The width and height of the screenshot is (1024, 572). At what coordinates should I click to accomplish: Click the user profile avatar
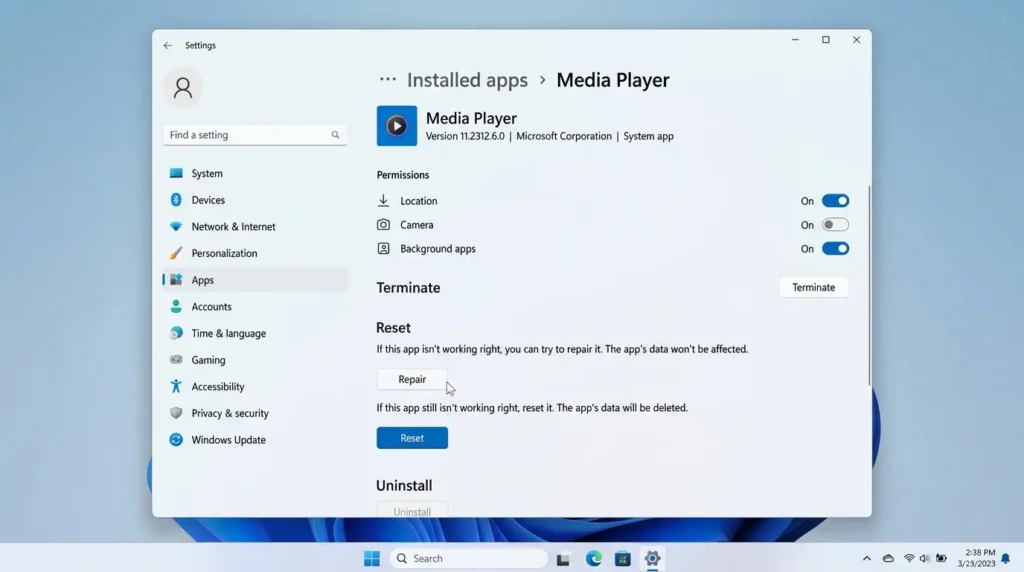pyautogui.click(x=183, y=88)
